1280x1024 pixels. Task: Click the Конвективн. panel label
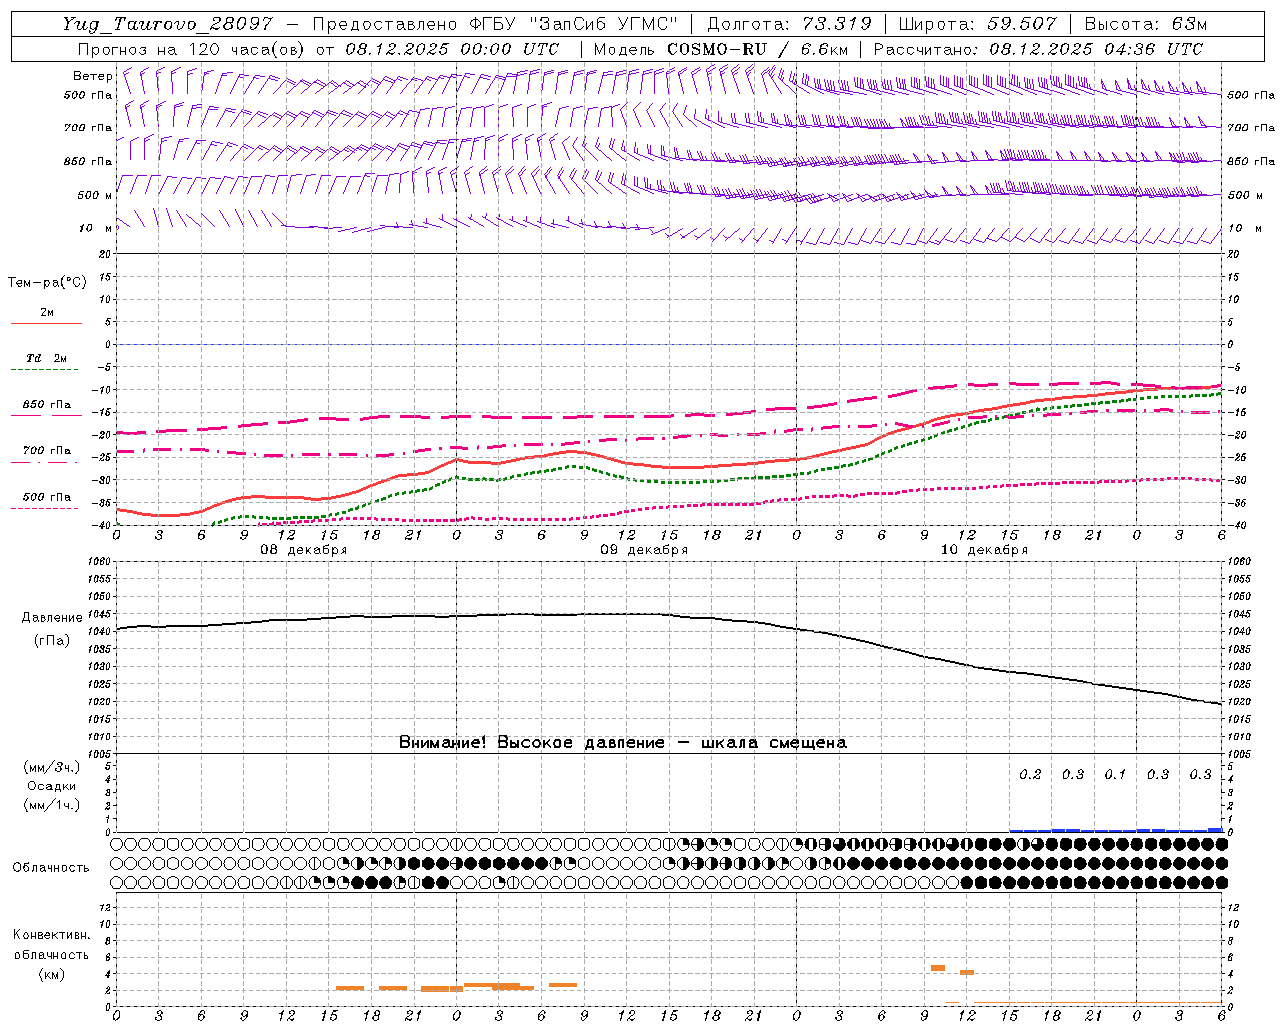pyautogui.click(x=51, y=935)
